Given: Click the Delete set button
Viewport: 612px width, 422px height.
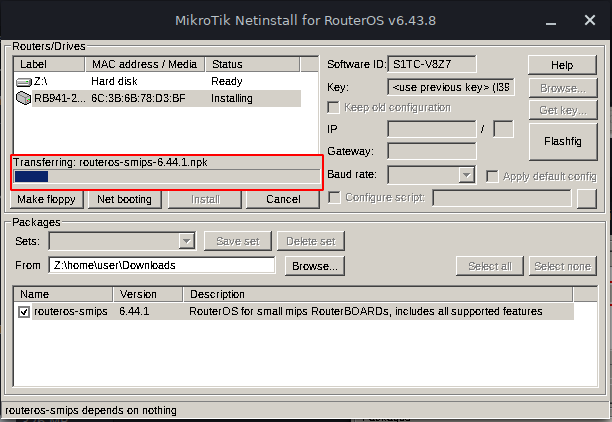Looking at the screenshot, I should [311, 241].
